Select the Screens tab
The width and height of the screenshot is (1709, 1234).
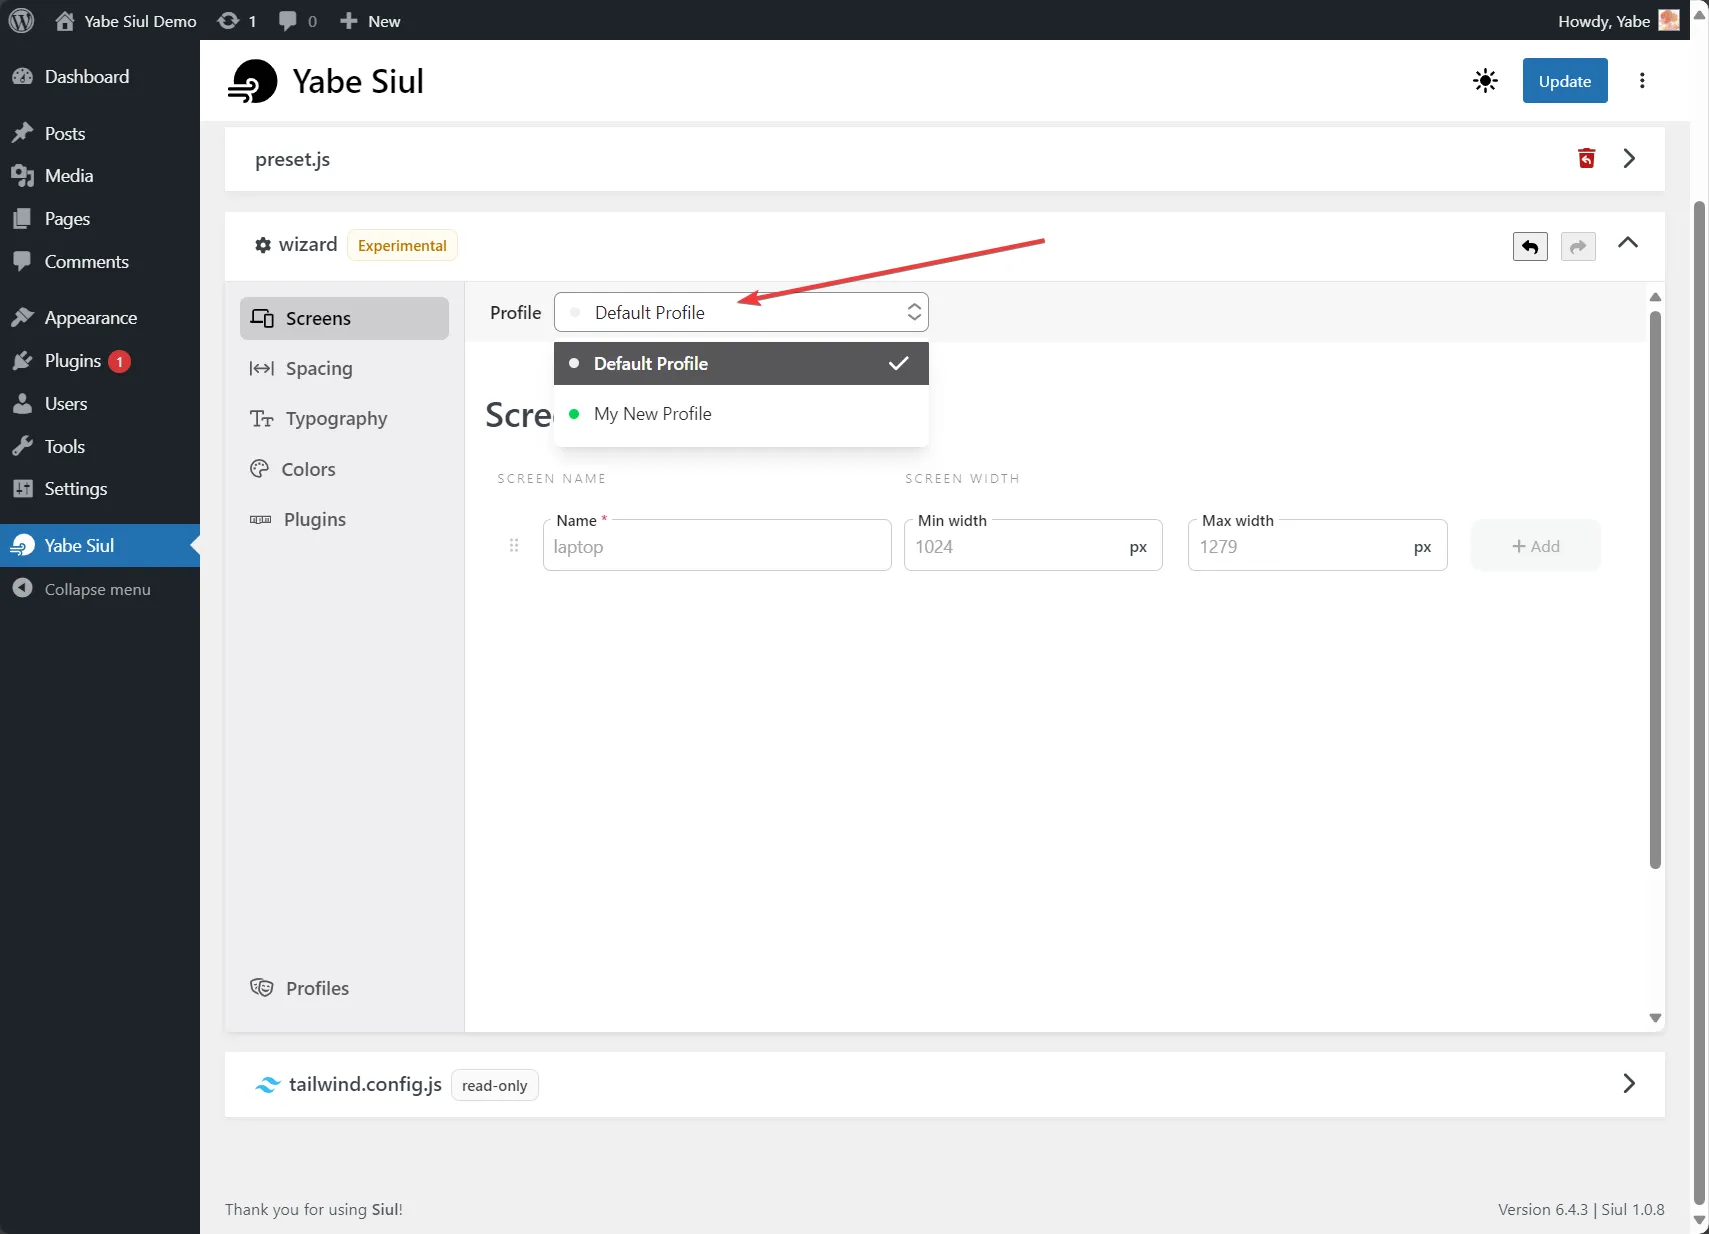click(344, 318)
